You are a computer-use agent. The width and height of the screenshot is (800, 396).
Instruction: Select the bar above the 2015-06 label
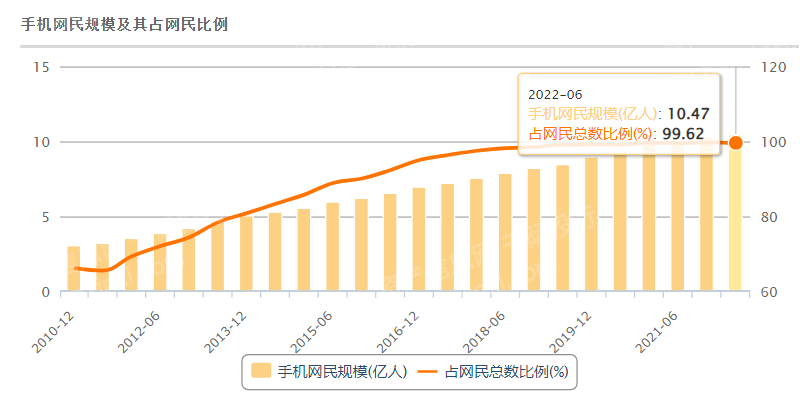coord(333,247)
